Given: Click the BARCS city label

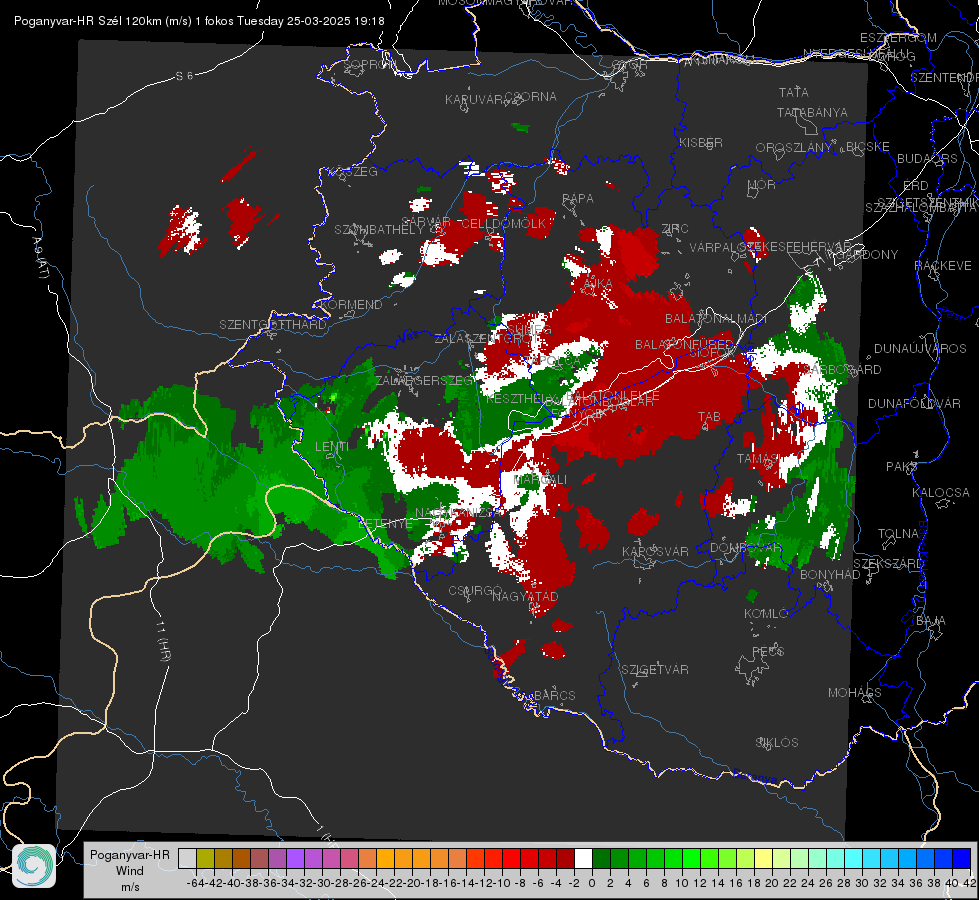Looking at the screenshot, I should point(554,695).
